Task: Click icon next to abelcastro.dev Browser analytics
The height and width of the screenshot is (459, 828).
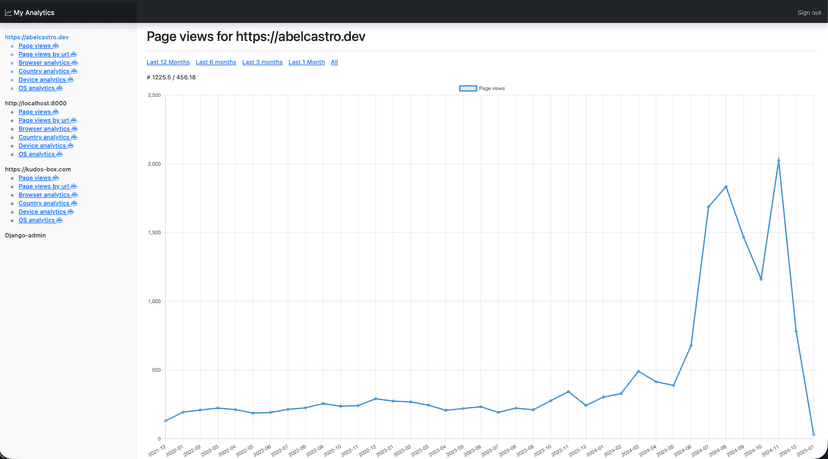Action: [x=74, y=63]
